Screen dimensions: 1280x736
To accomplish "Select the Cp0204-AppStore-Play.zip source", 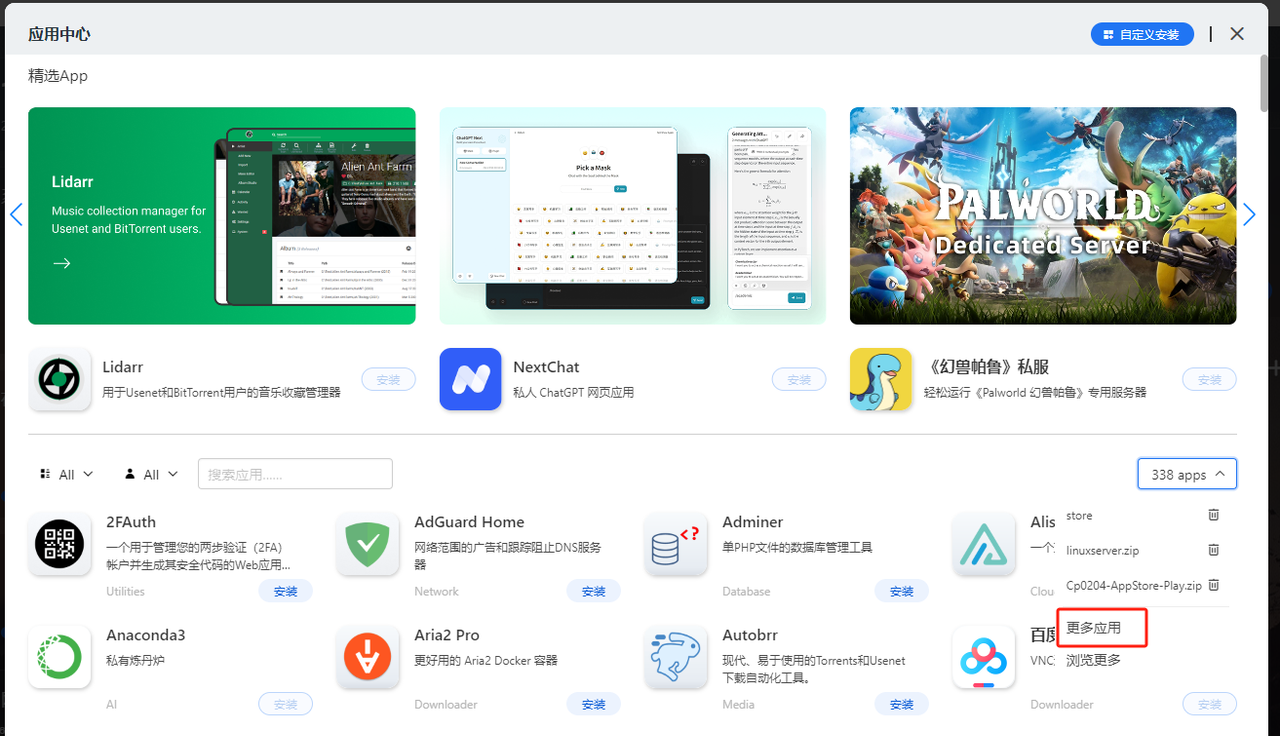I will tap(1134, 586).
